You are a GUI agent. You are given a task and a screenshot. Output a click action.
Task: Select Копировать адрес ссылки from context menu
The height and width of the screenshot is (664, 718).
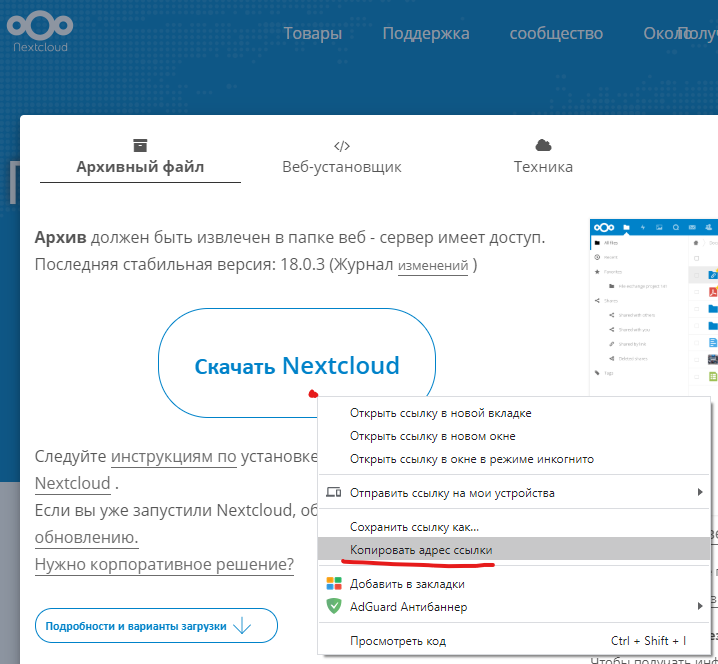(421, 550)
